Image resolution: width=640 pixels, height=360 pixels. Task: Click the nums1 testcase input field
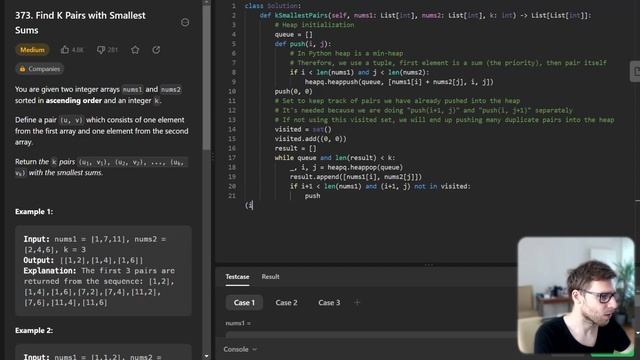coord(371,335)
